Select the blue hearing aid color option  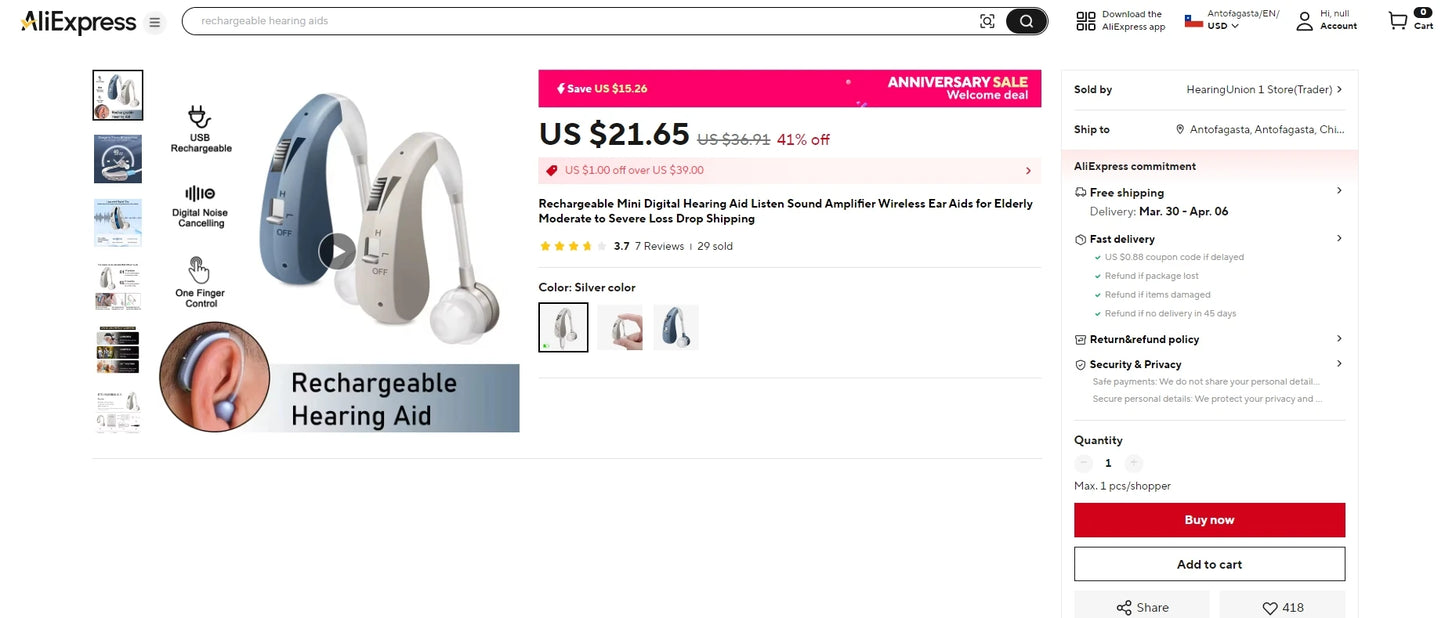[676, 327]
